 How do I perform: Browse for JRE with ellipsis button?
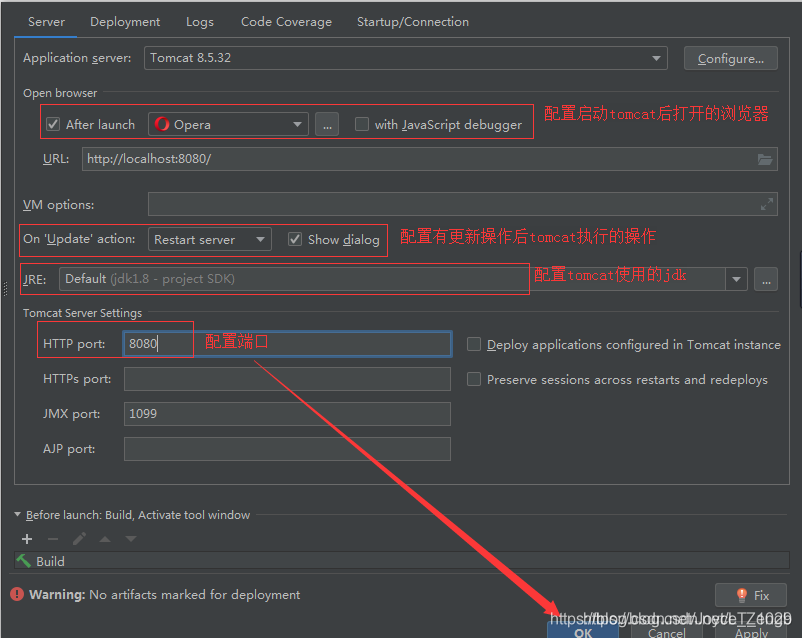pos(765,279)
